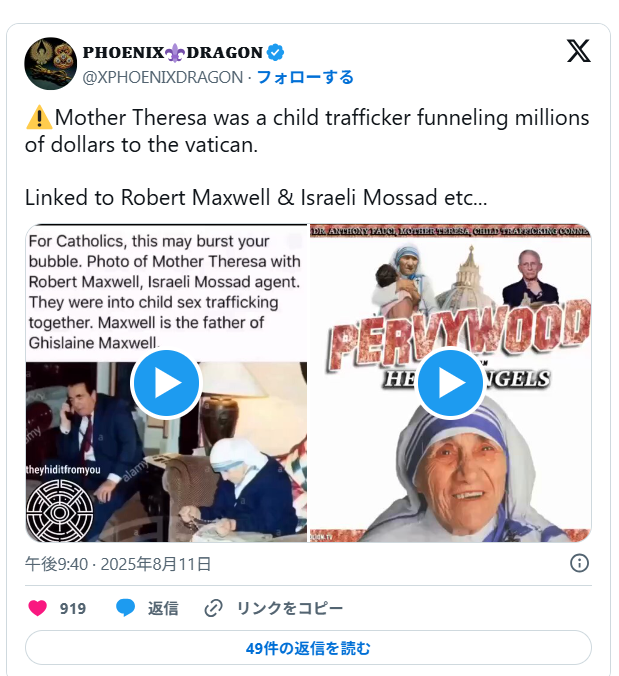Open @XPHOENIXDRAGON handle link

[x=163, y=77]
